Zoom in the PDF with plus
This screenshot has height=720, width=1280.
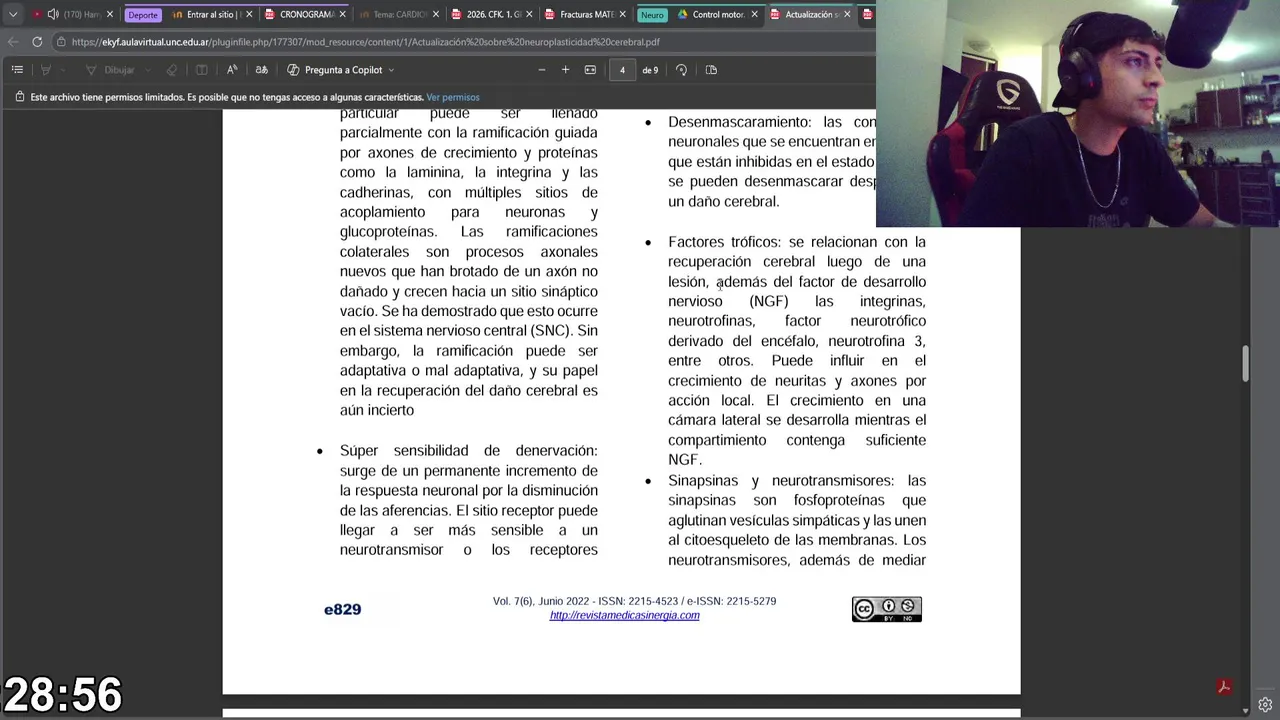click(565, 70)
